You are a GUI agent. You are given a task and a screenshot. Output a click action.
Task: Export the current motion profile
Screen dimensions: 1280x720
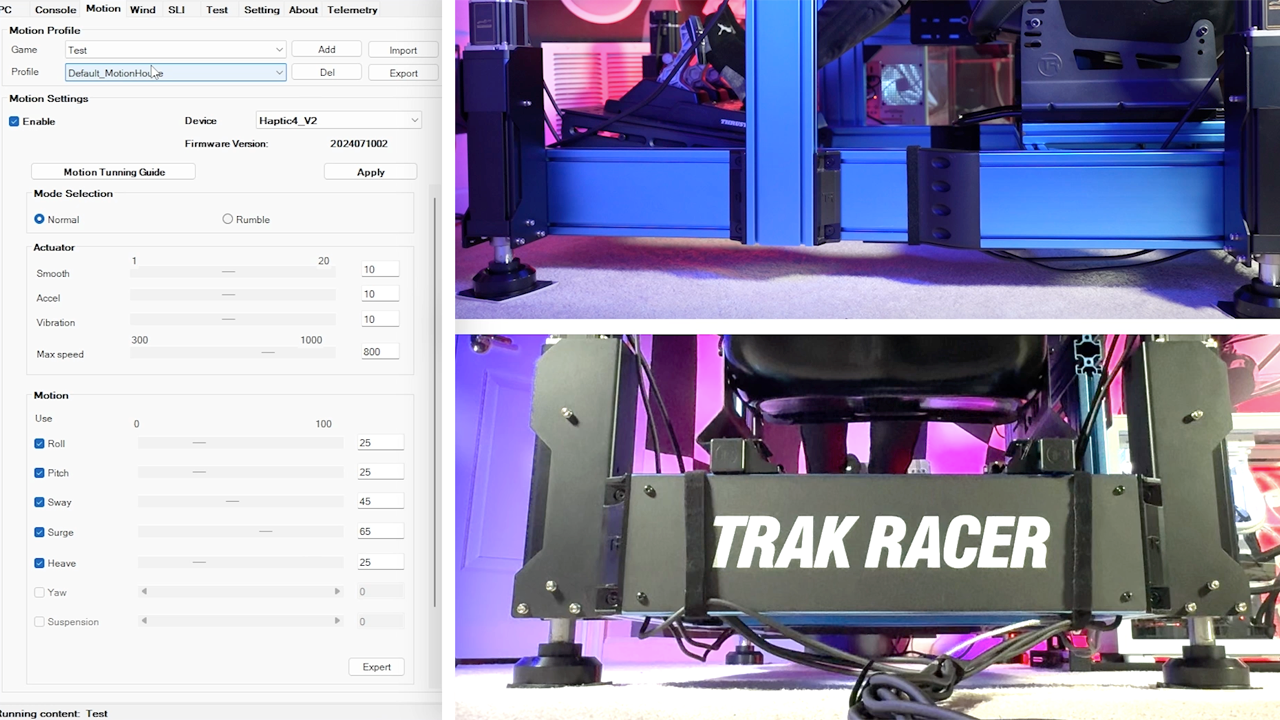tap(403, 72)
